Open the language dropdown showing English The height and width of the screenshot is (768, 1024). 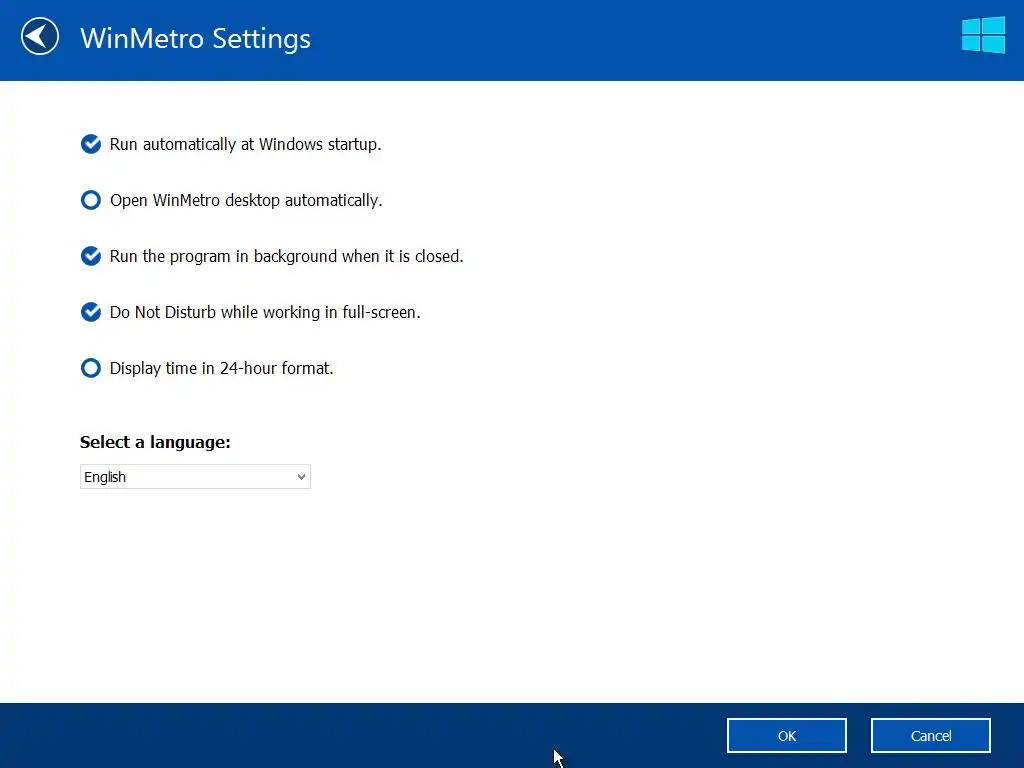tap(195, 477)
